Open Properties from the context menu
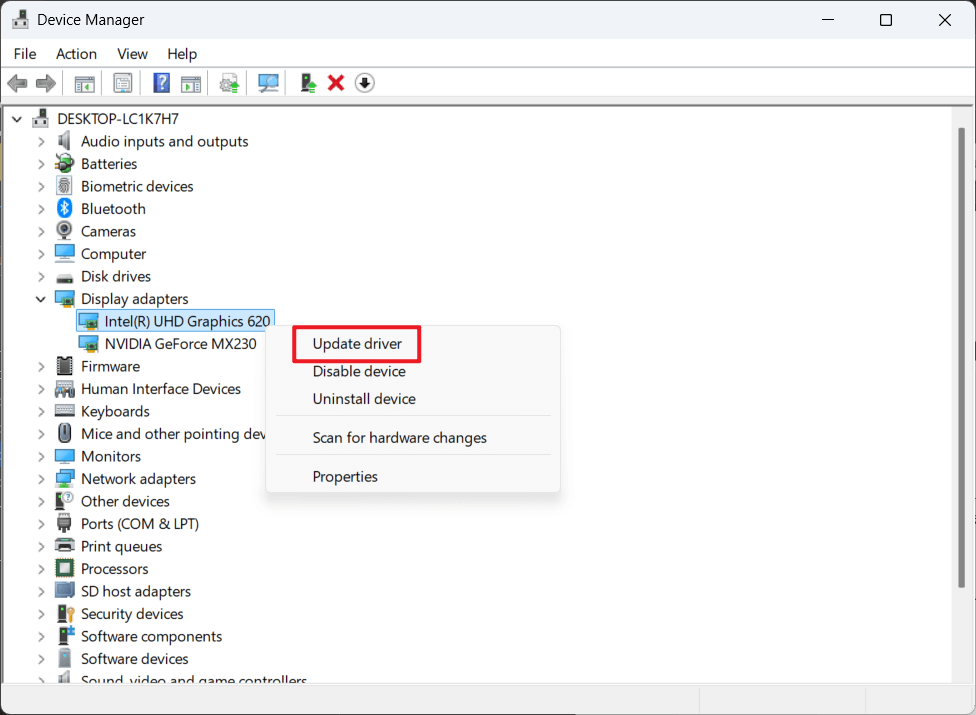The width and height of the screenshot is (976, 715). click(x=345, y=476)
